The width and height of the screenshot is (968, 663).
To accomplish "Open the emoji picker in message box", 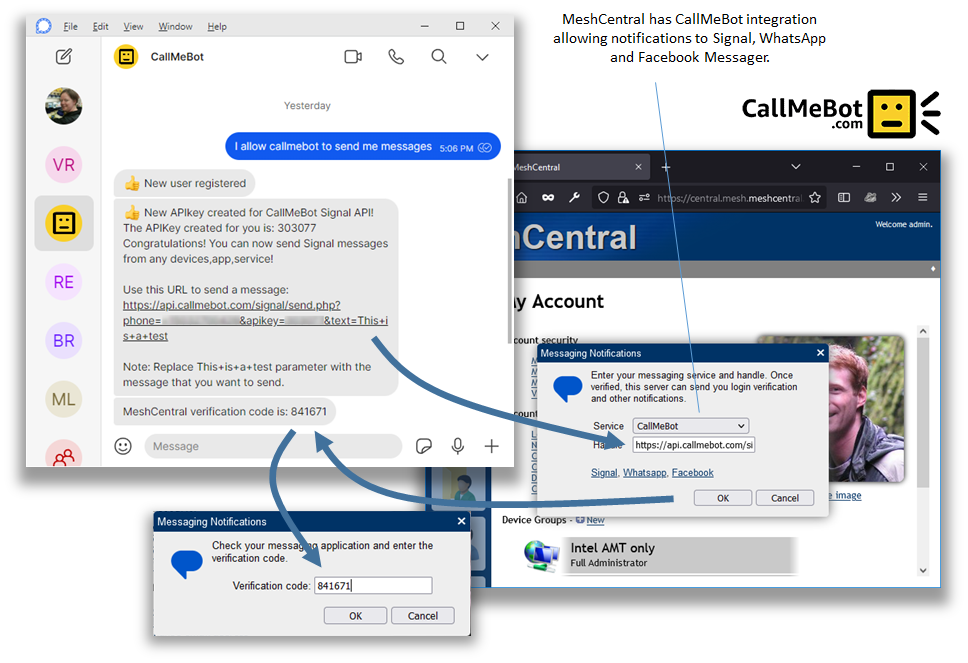I will 123,446.
